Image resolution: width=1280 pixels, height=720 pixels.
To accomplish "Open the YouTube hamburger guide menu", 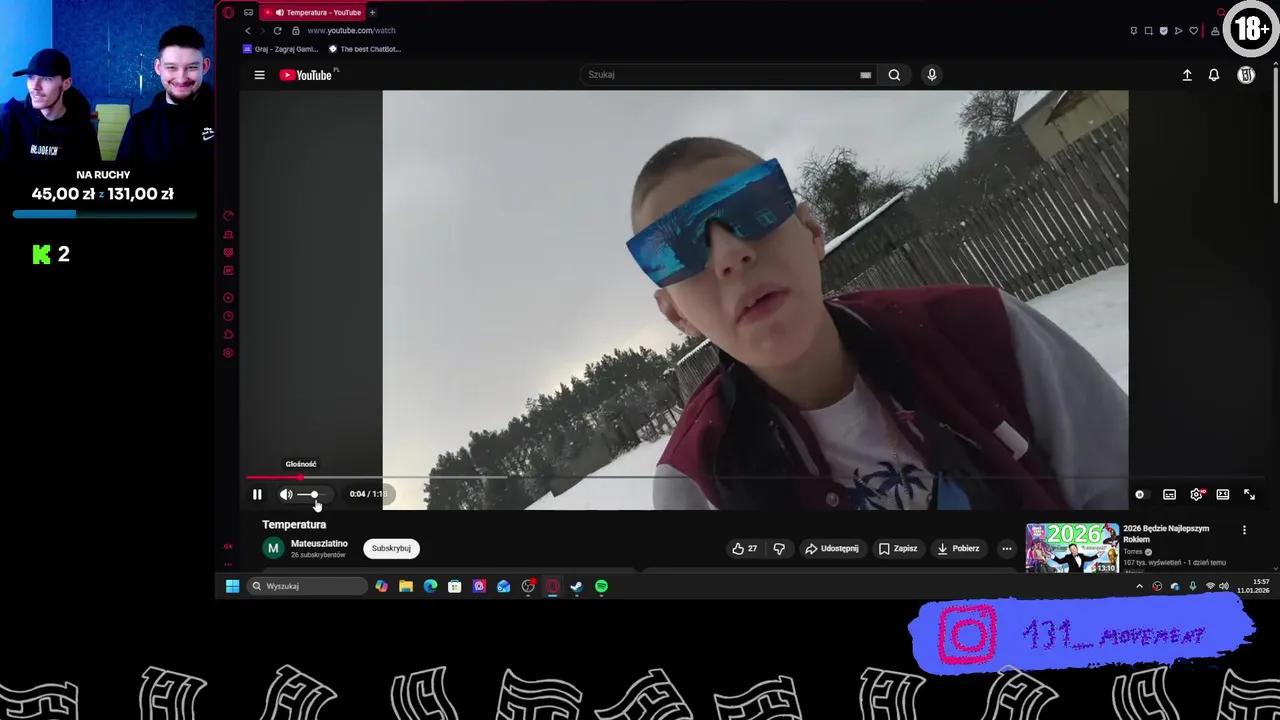I will [x=259, y=75].
